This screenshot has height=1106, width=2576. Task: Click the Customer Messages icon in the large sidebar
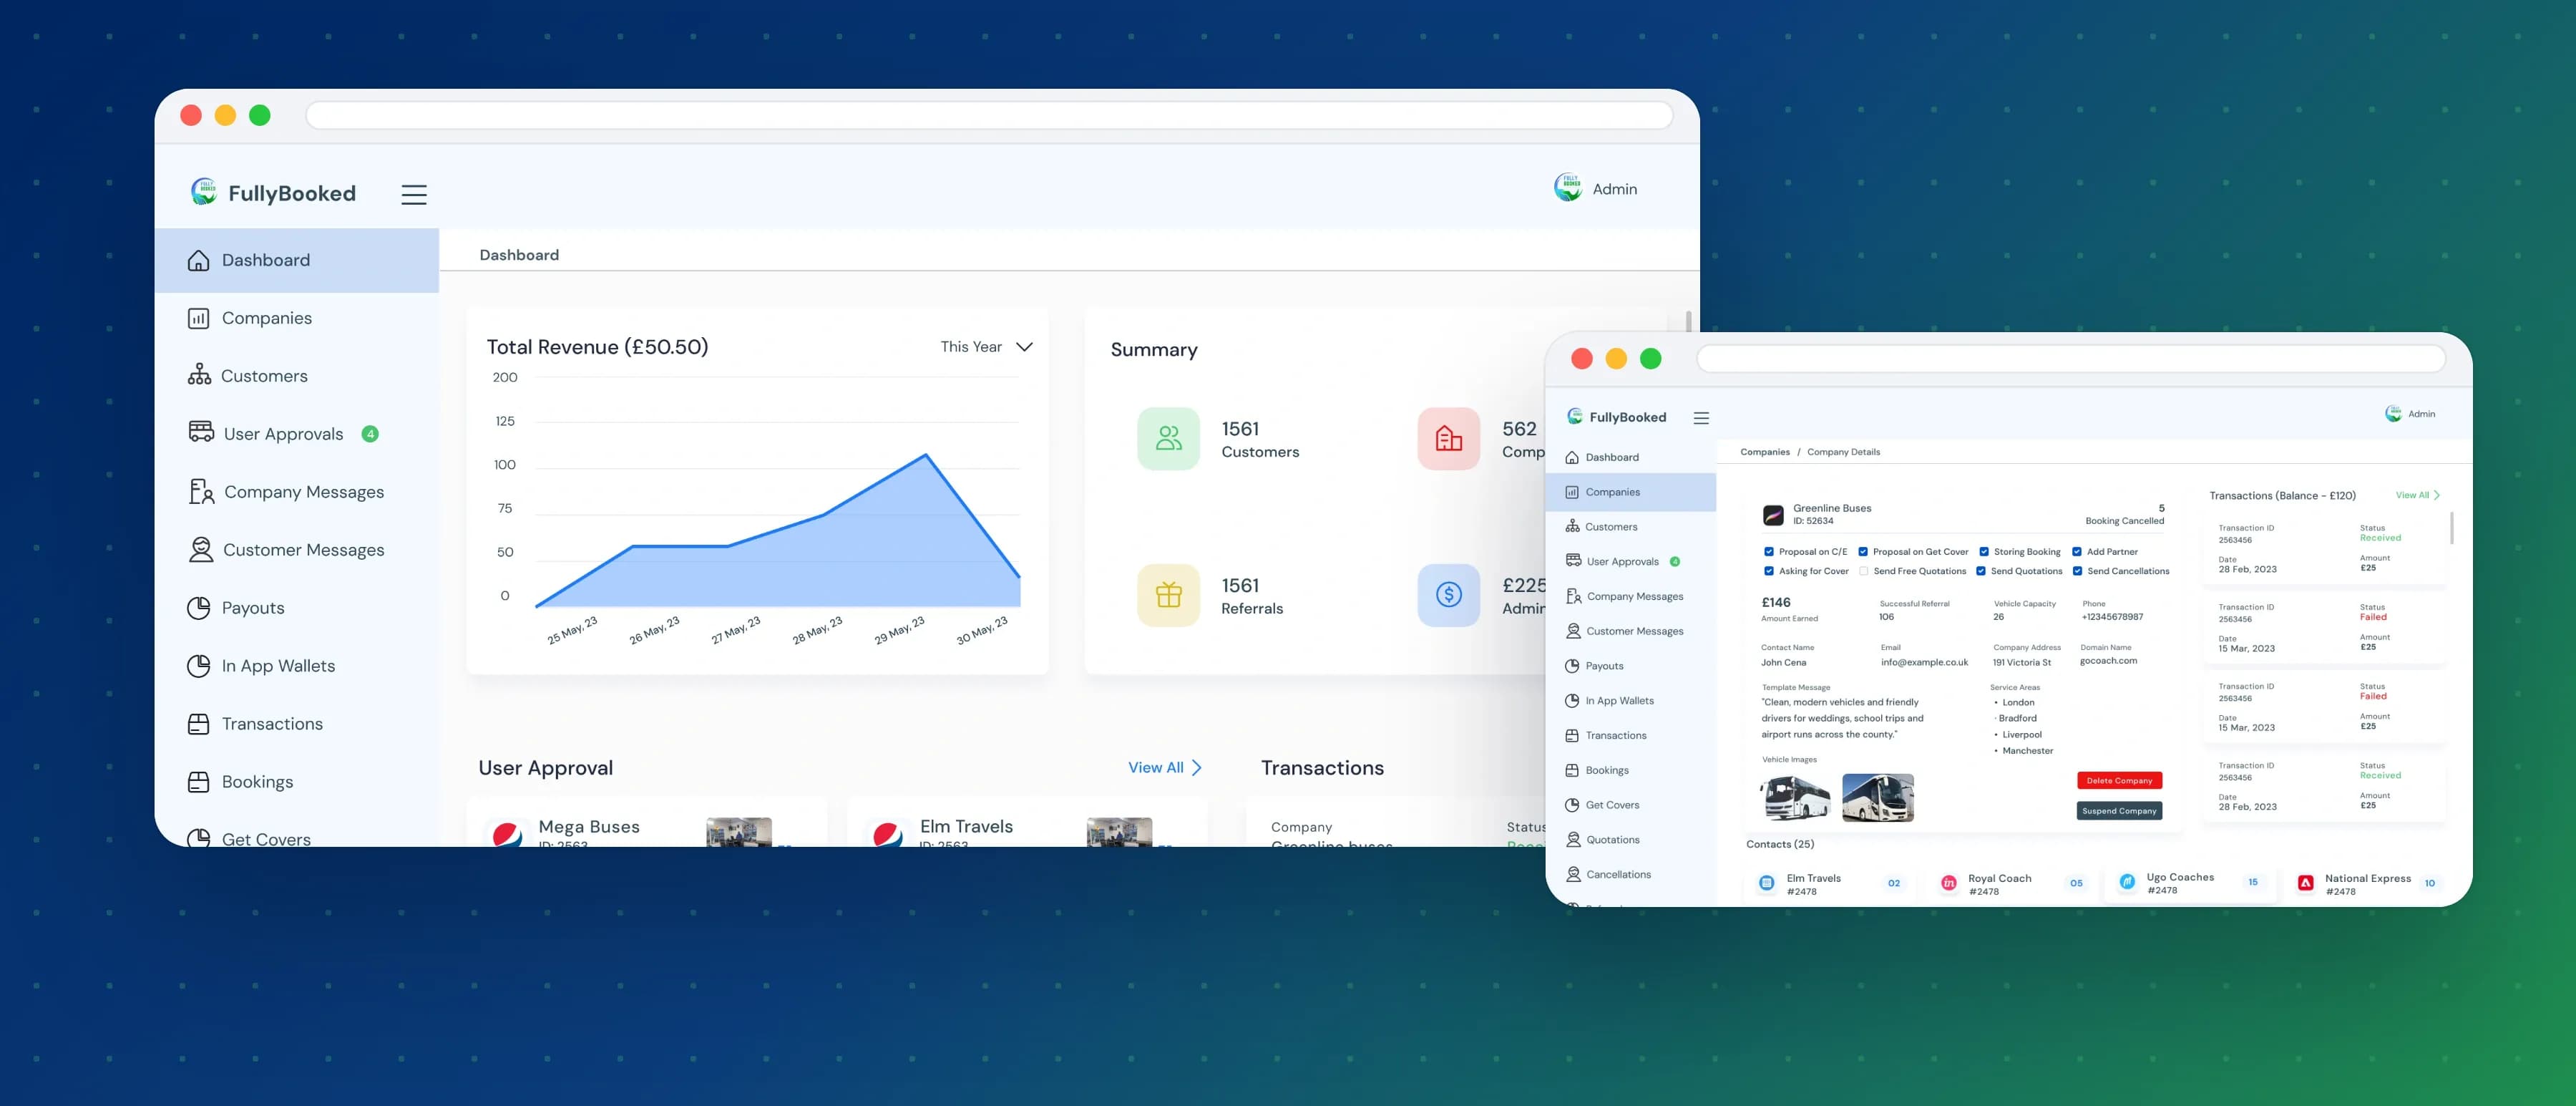(x=201, y=549)
